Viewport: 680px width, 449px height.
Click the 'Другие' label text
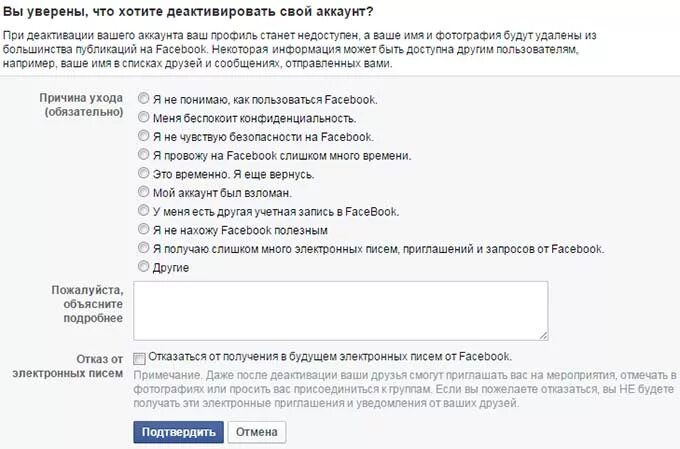coord(171,268)
